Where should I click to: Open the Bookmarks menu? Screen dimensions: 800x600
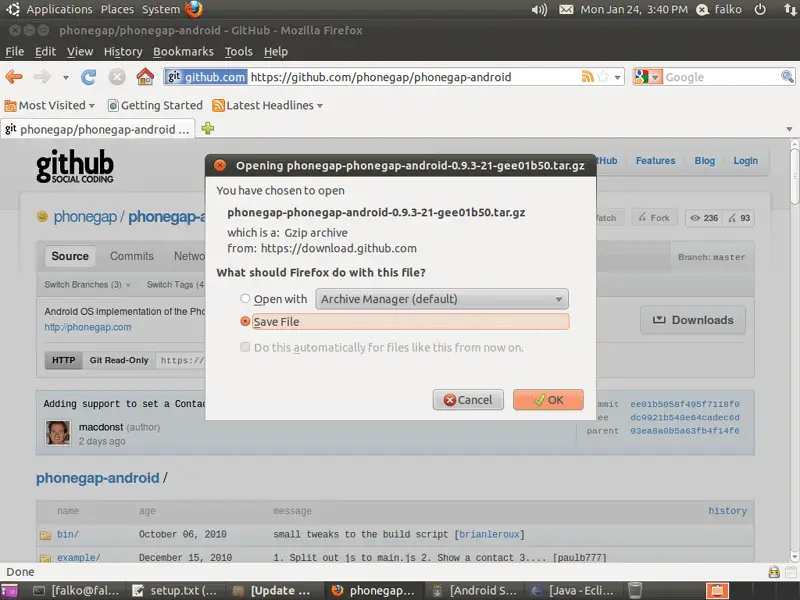pyautogui.click(x=183, y=52)
